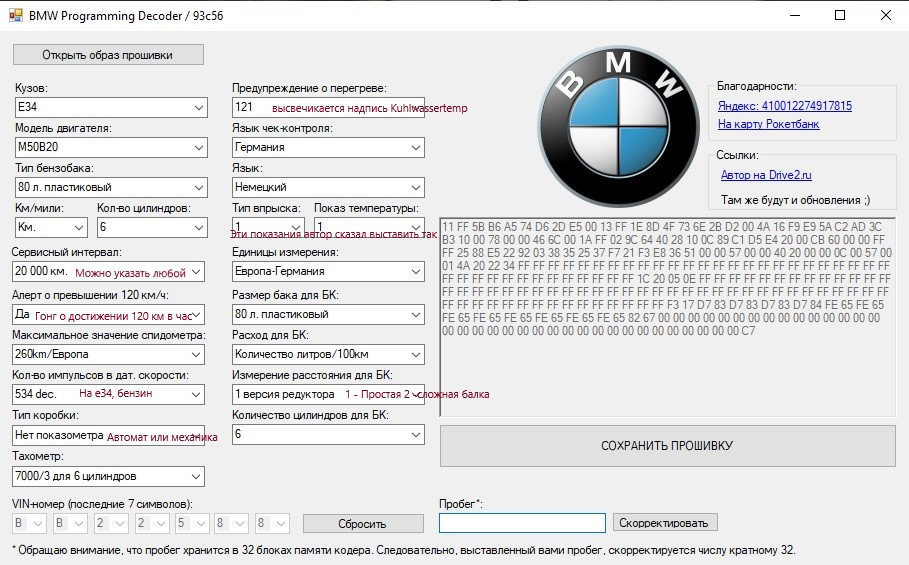Expand the Язык dropdown showing Немецкий
Image resolution: width=909 pixels, height=565 pixels.
pos(328,187)
